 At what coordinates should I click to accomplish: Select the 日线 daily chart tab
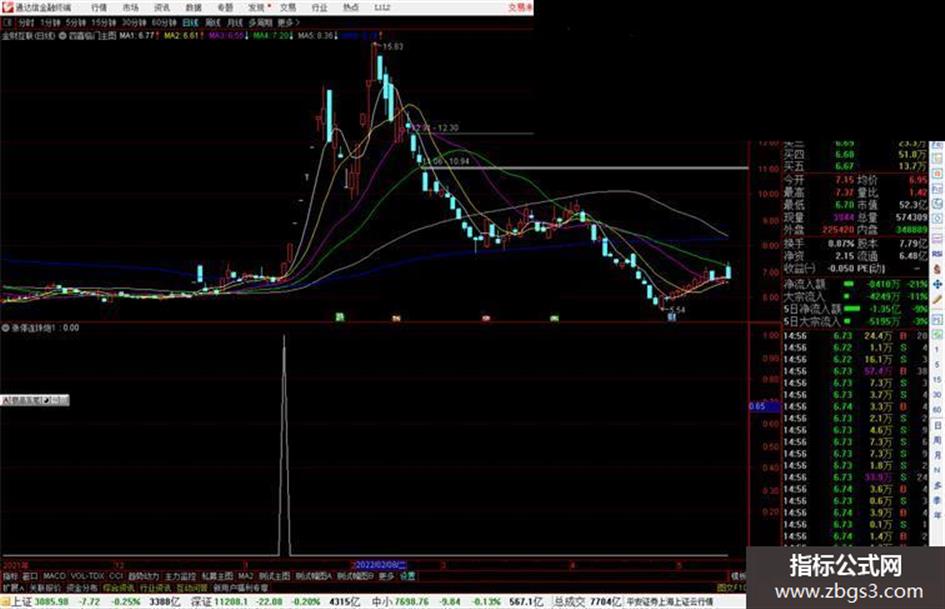pyautogui.click(x=190, y=22)
